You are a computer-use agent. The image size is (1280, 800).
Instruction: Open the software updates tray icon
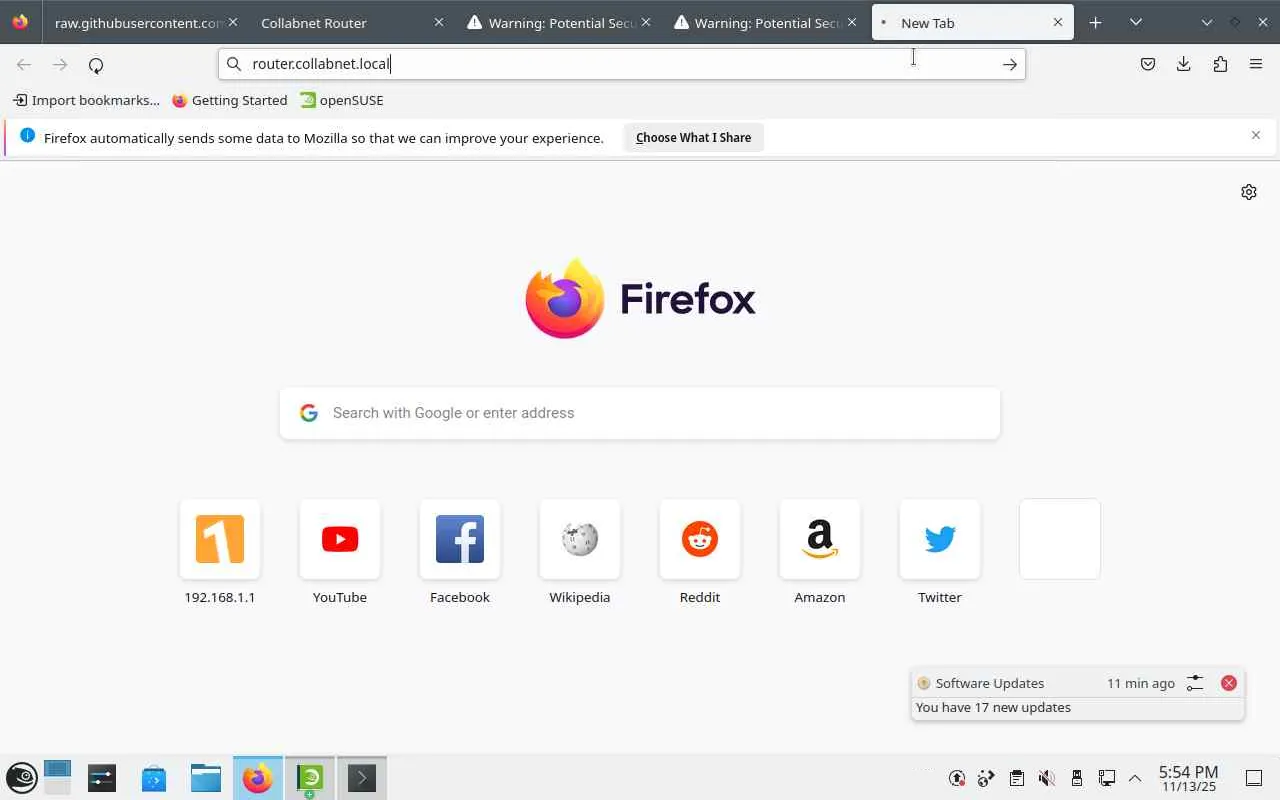point(957,778)
